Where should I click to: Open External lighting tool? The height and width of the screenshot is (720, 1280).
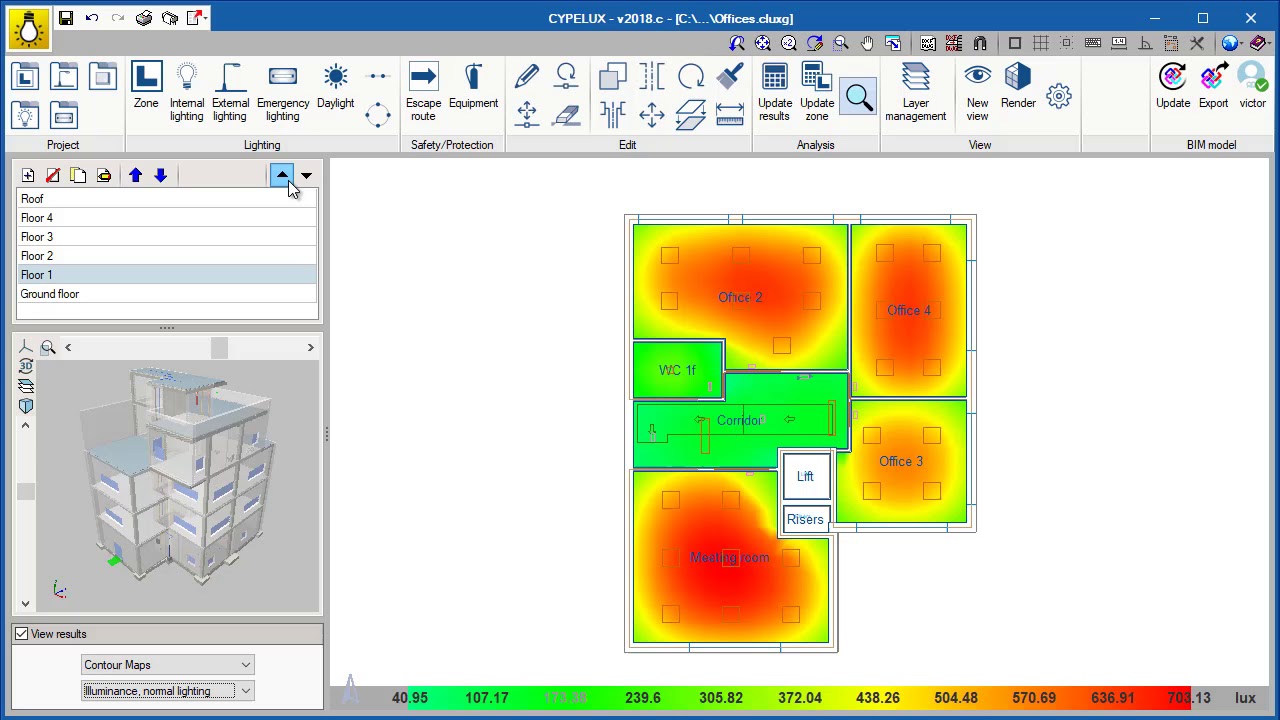point(230,92)
